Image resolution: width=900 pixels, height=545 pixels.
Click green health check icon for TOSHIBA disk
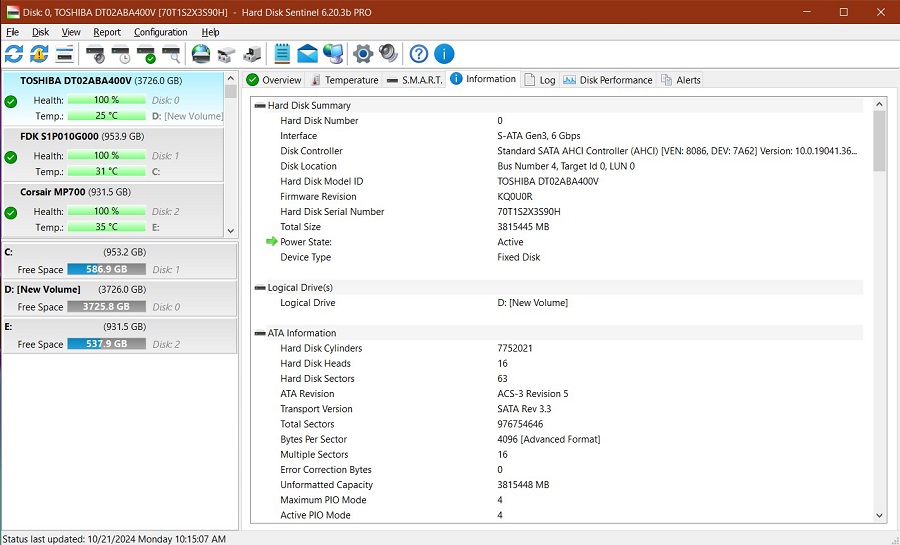pyautogui.click(x=10, y=102)
